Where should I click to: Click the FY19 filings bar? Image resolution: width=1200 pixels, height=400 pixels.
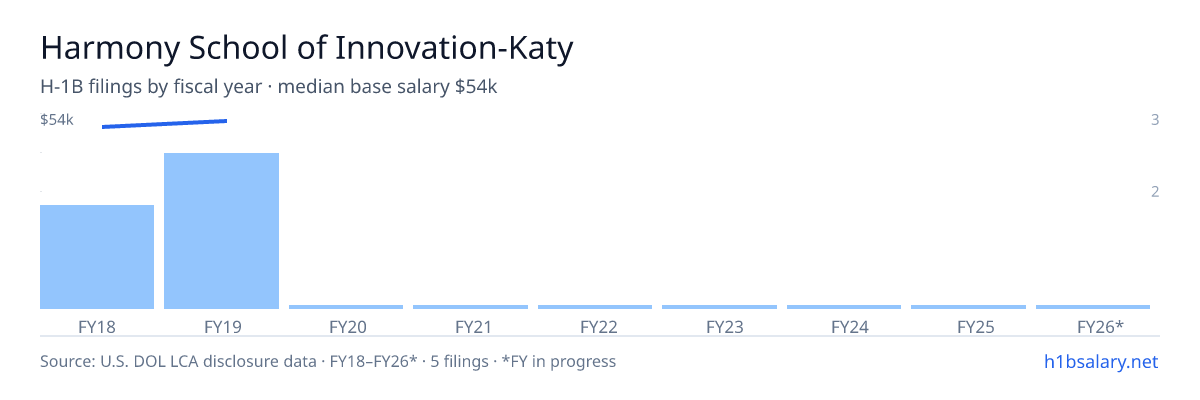point(221,231)
